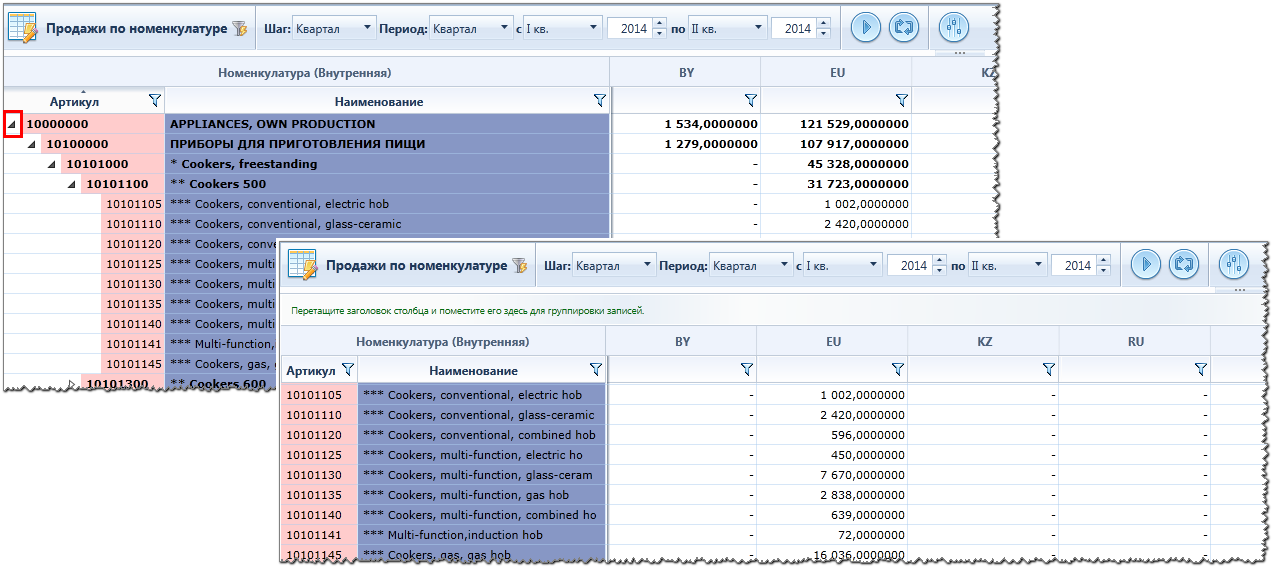Increase the start year in the back window

pos(659,23)
